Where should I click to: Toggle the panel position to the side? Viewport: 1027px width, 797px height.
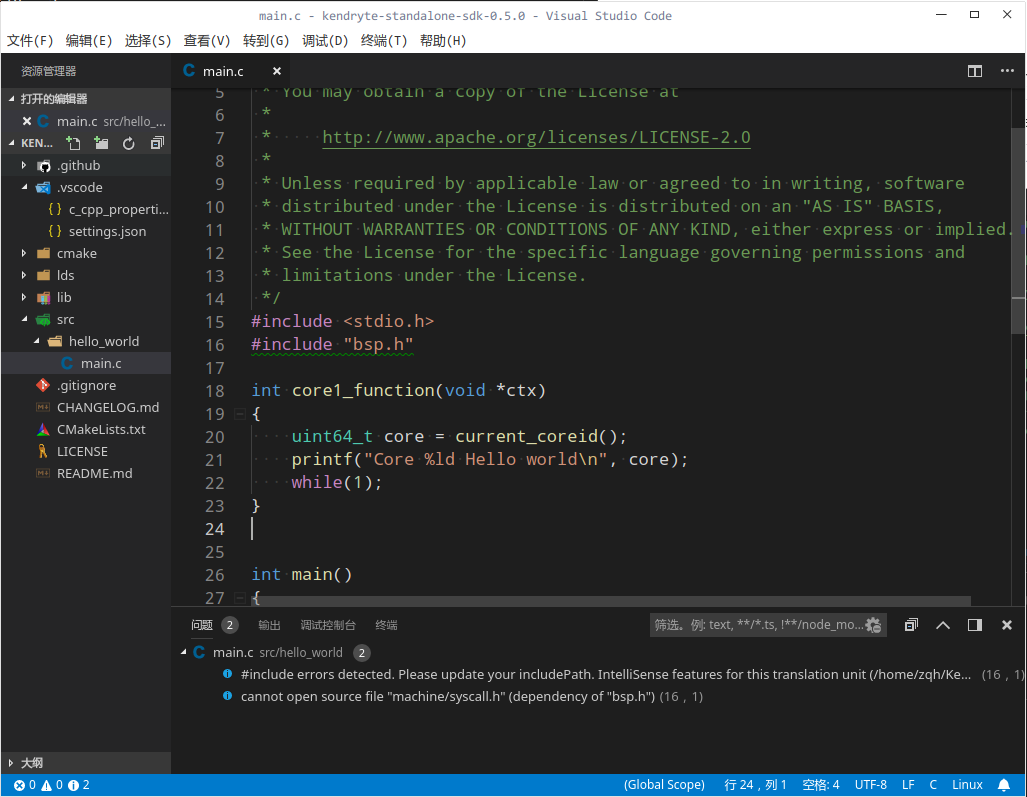(x=975, y=625)
